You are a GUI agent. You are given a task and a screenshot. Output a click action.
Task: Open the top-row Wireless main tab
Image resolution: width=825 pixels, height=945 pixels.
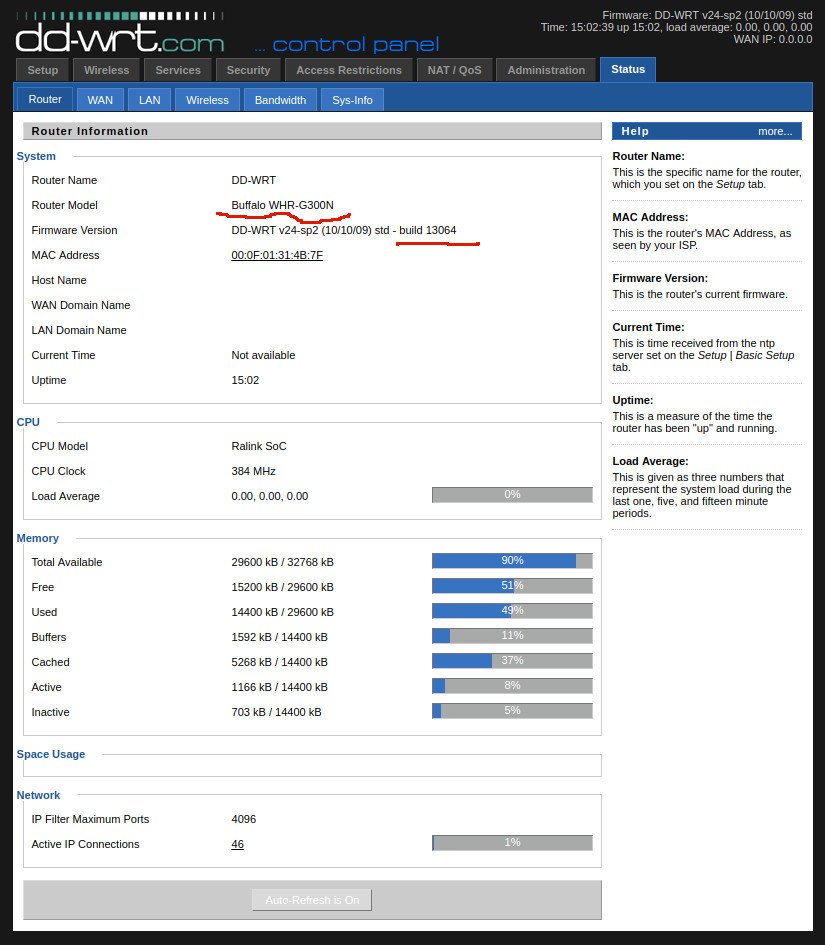(107, 70)
